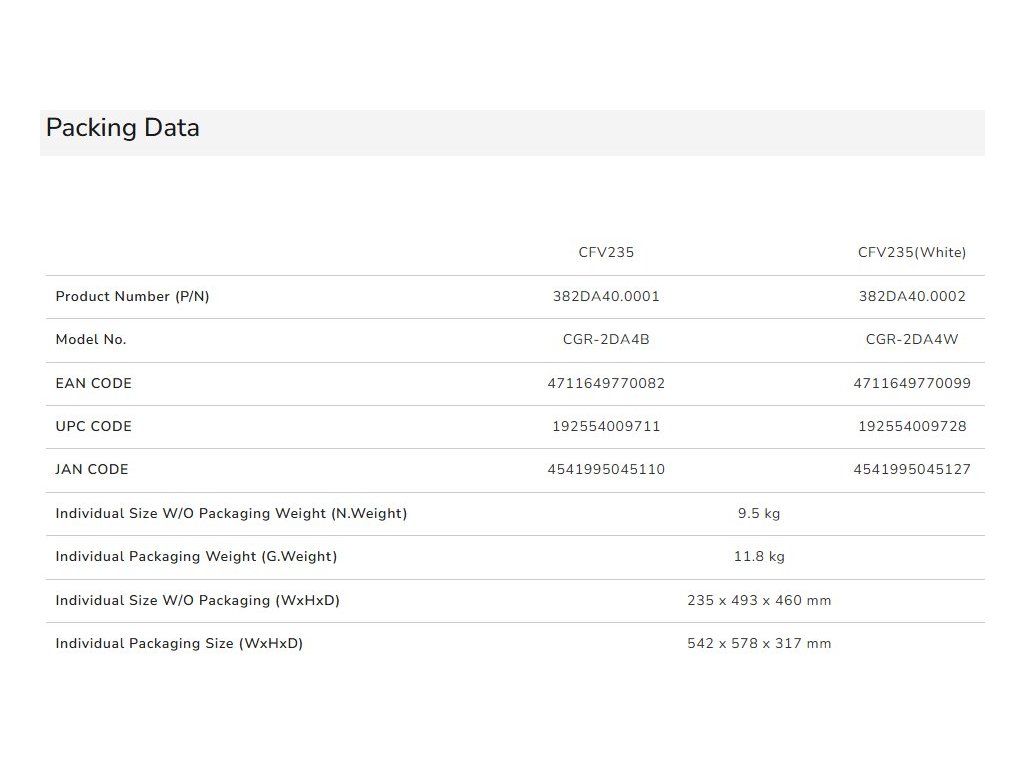The width and height of the screenshot is (1024, 768).
Task: Select model number CGR-2DA4W
Action: pyautogui.click(x=912, y=340)
